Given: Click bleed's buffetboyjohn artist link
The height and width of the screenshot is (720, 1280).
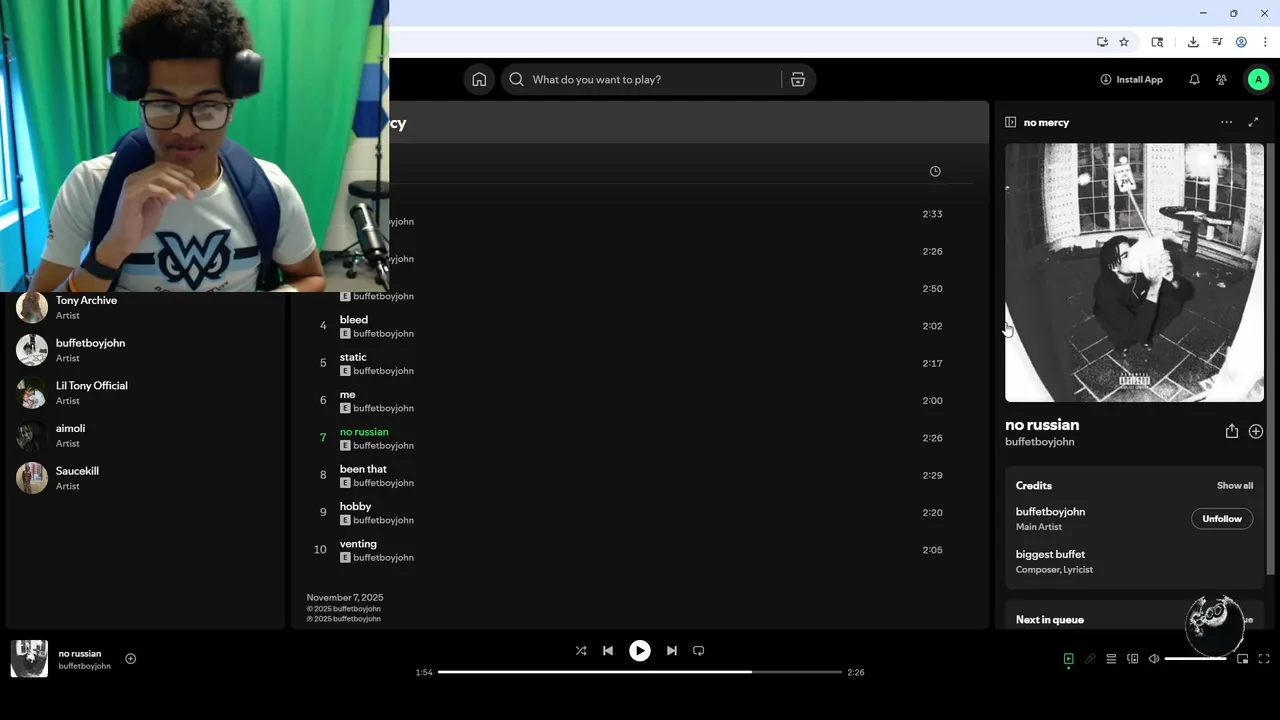Looking at the screenshot, I should click(x=383, y=334).
